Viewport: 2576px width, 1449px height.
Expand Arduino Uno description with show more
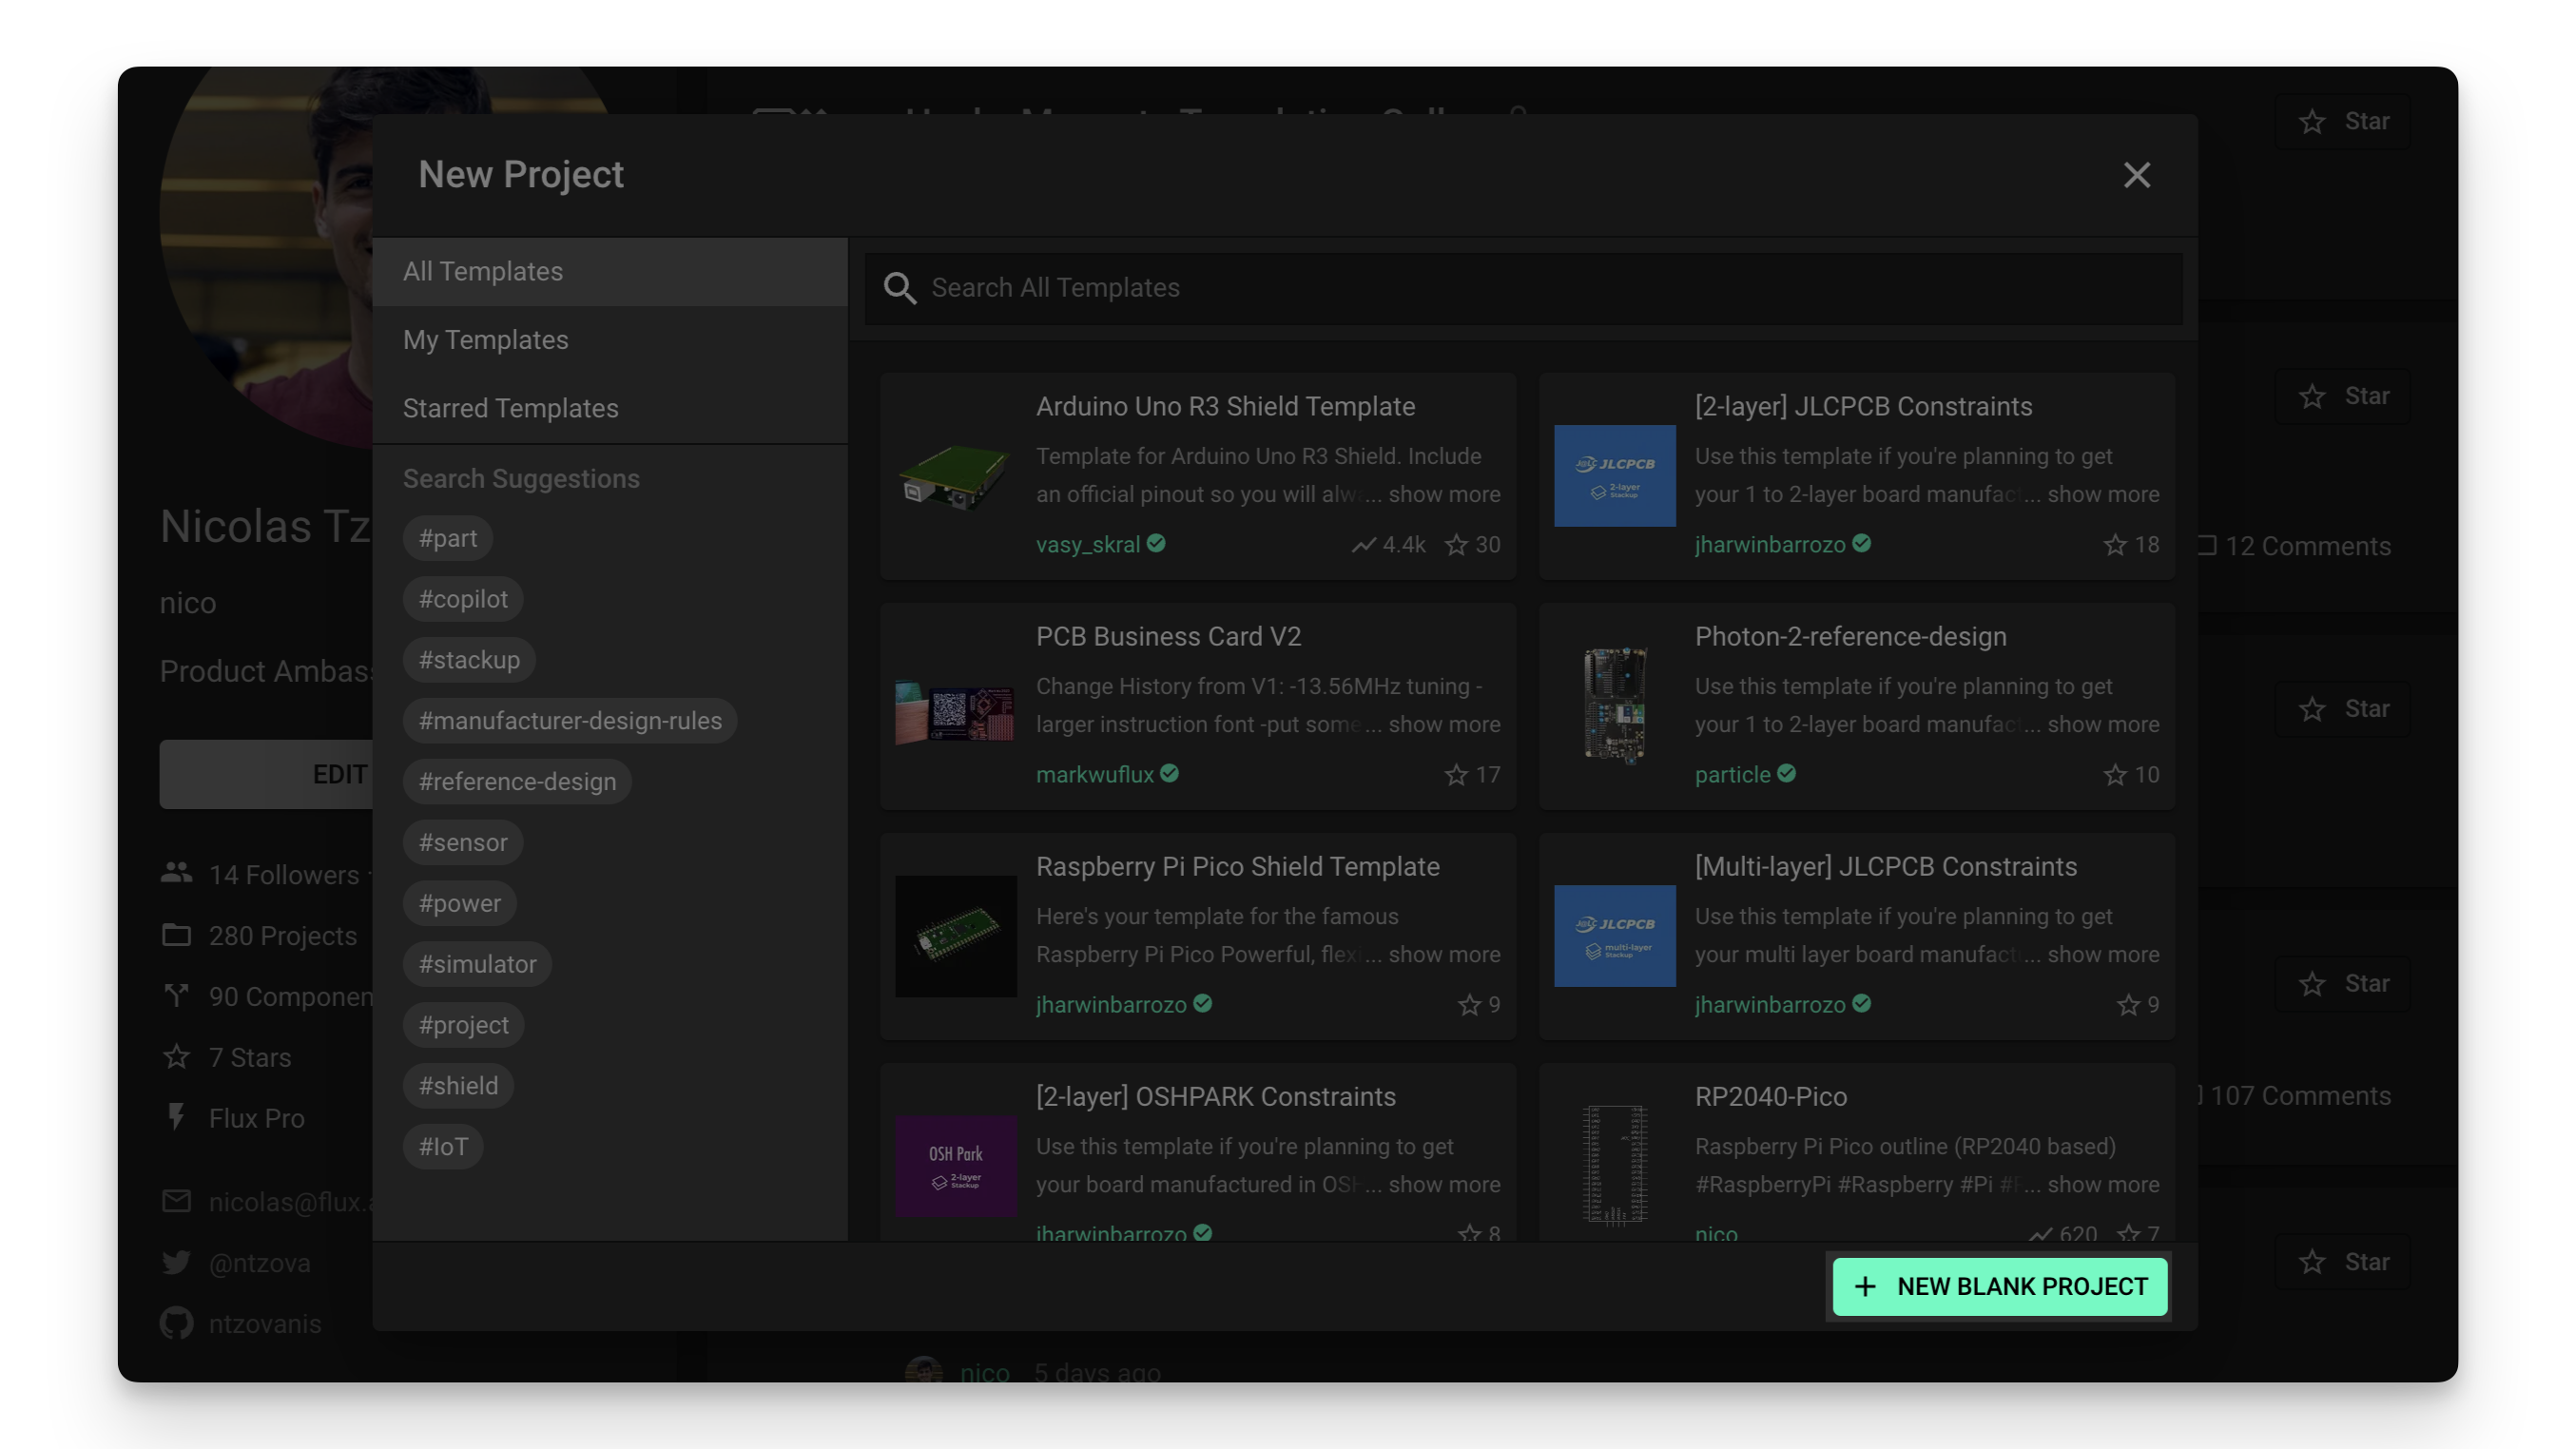[1443, 494]
